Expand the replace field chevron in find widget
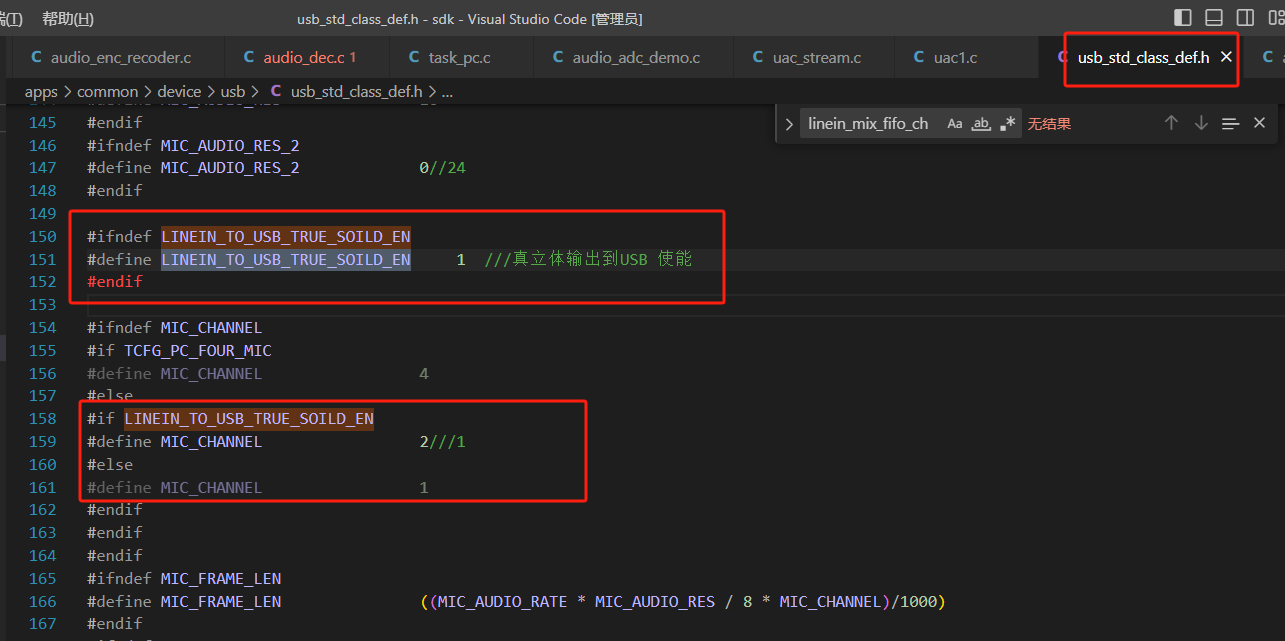 [789, 124]
